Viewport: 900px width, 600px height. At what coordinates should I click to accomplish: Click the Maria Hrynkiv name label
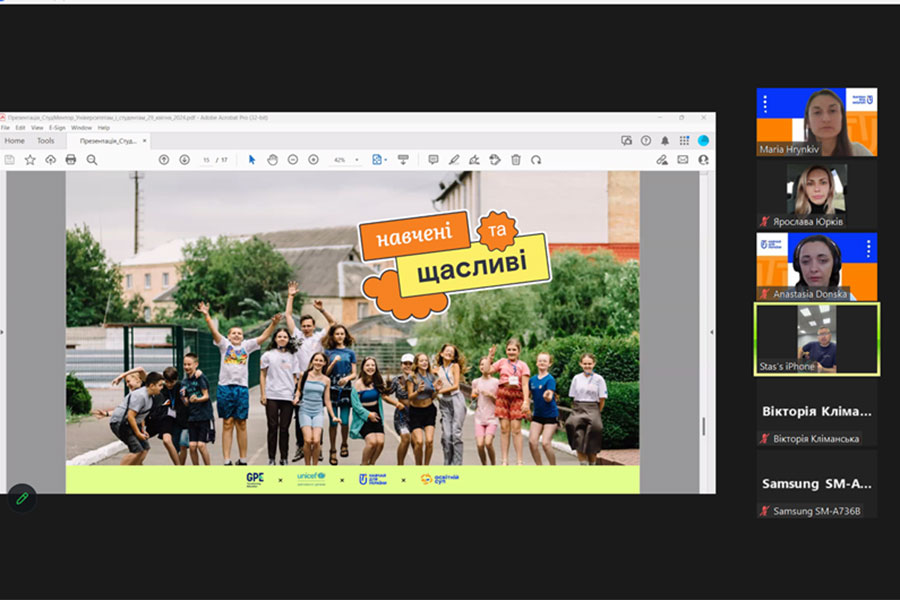tap(789, 149)
